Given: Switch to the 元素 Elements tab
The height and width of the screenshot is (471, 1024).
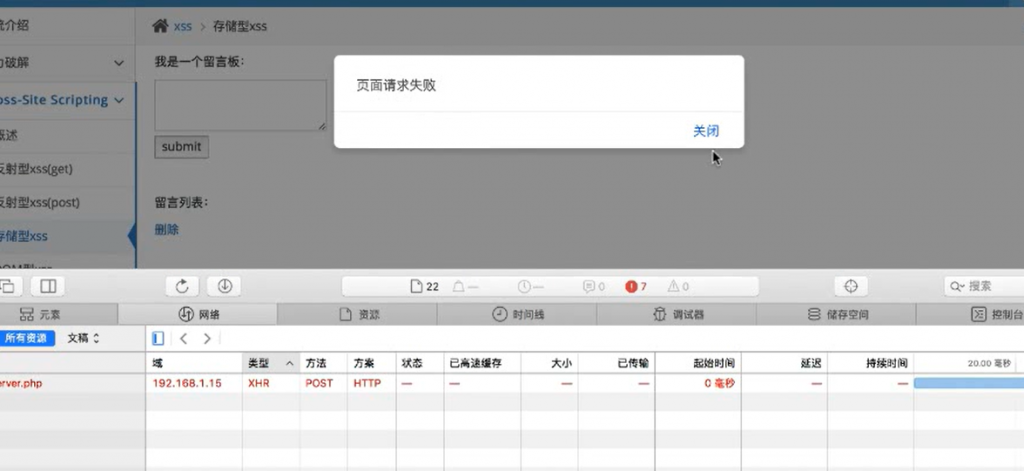Looking at the screenshot, I should [40, 314].
